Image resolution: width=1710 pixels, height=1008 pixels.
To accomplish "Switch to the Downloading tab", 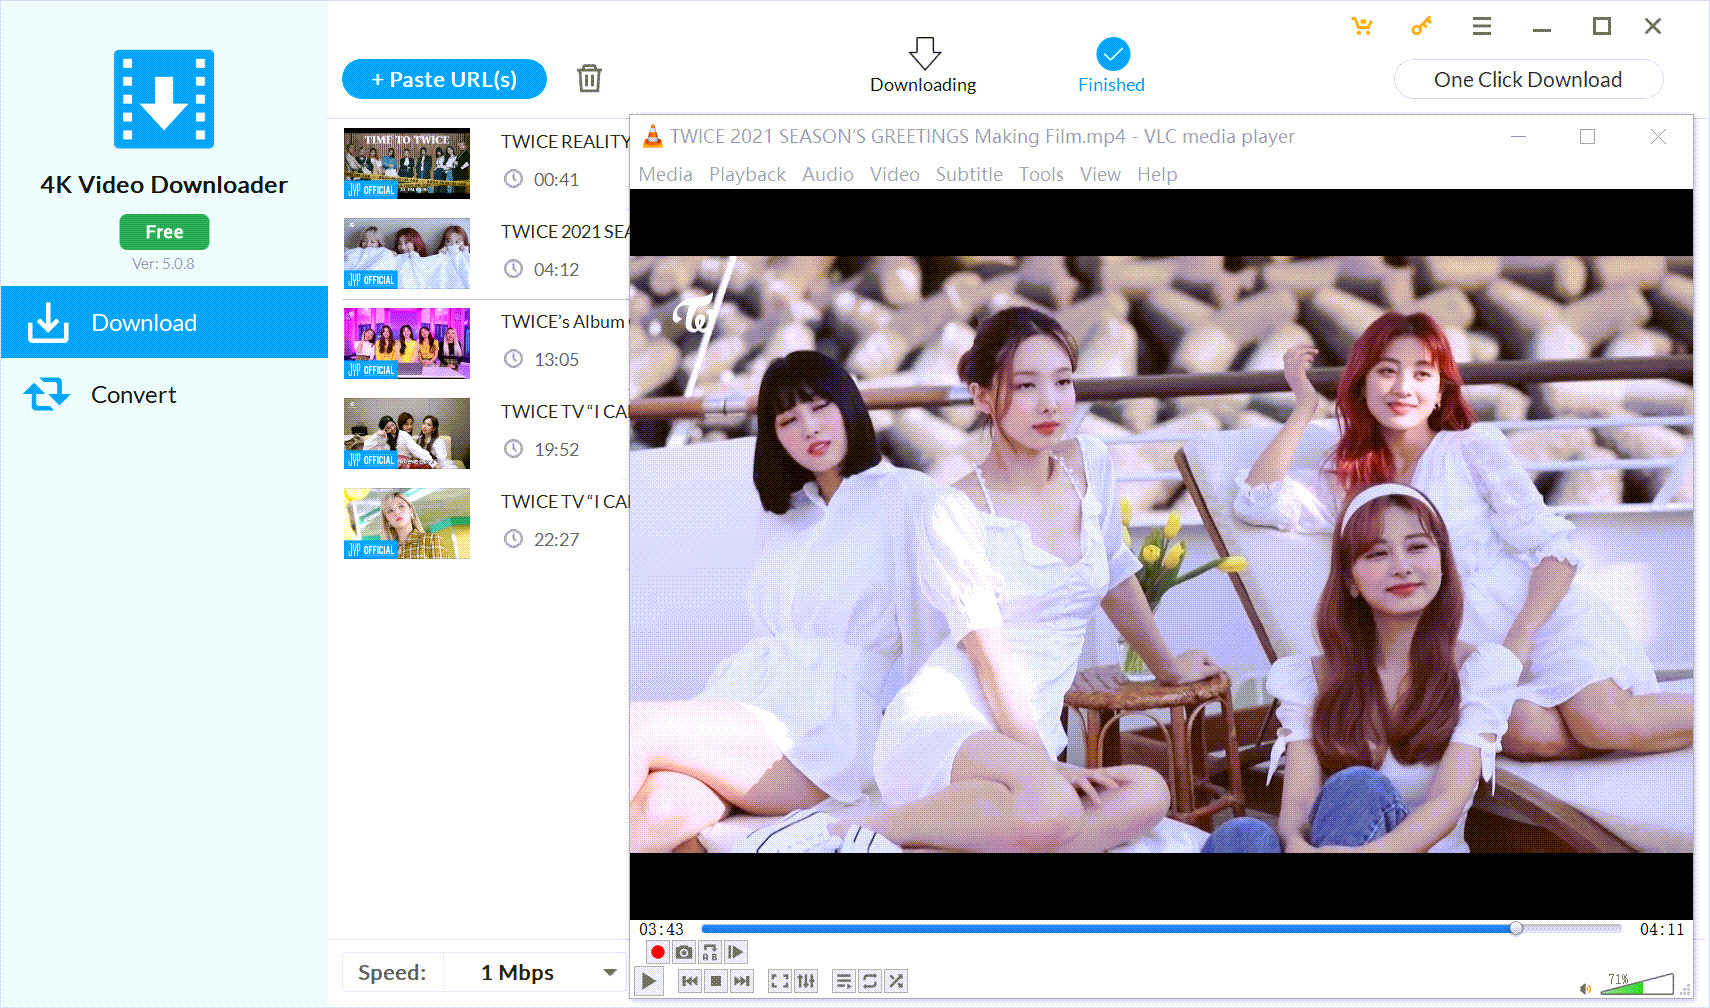I will click(923, 66).
